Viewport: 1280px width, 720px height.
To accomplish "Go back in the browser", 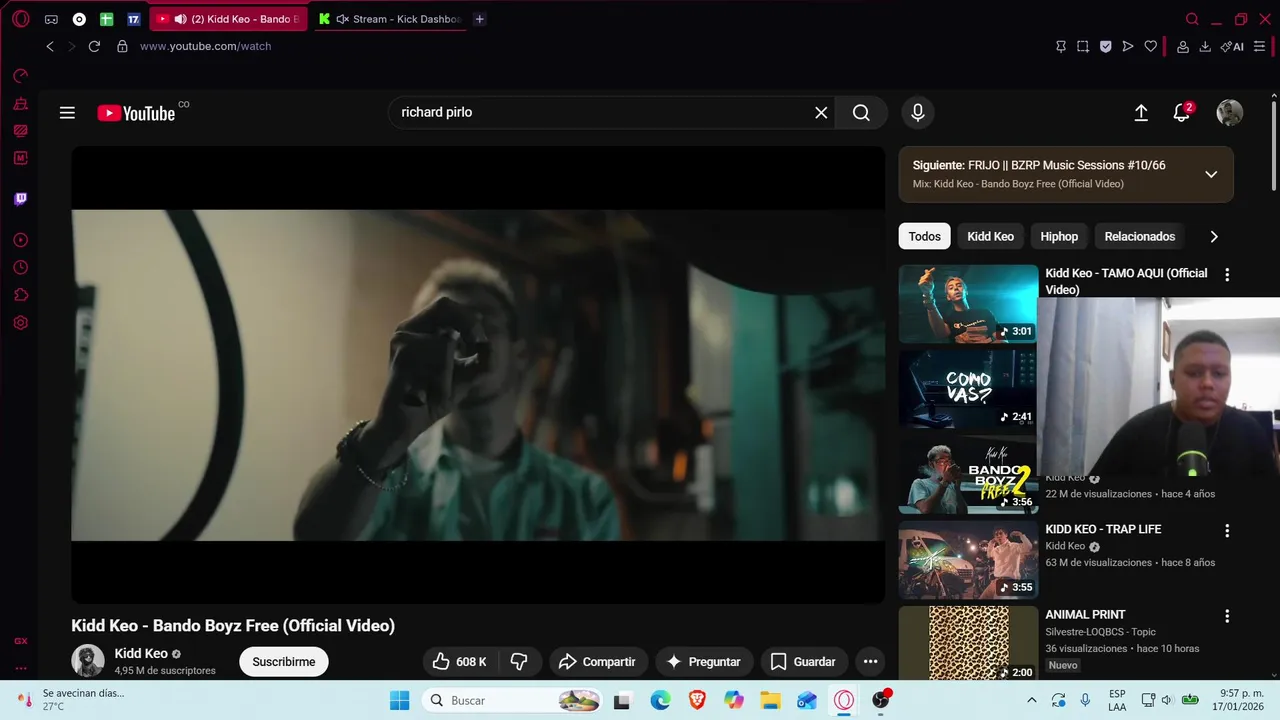I will pos(50,46).
